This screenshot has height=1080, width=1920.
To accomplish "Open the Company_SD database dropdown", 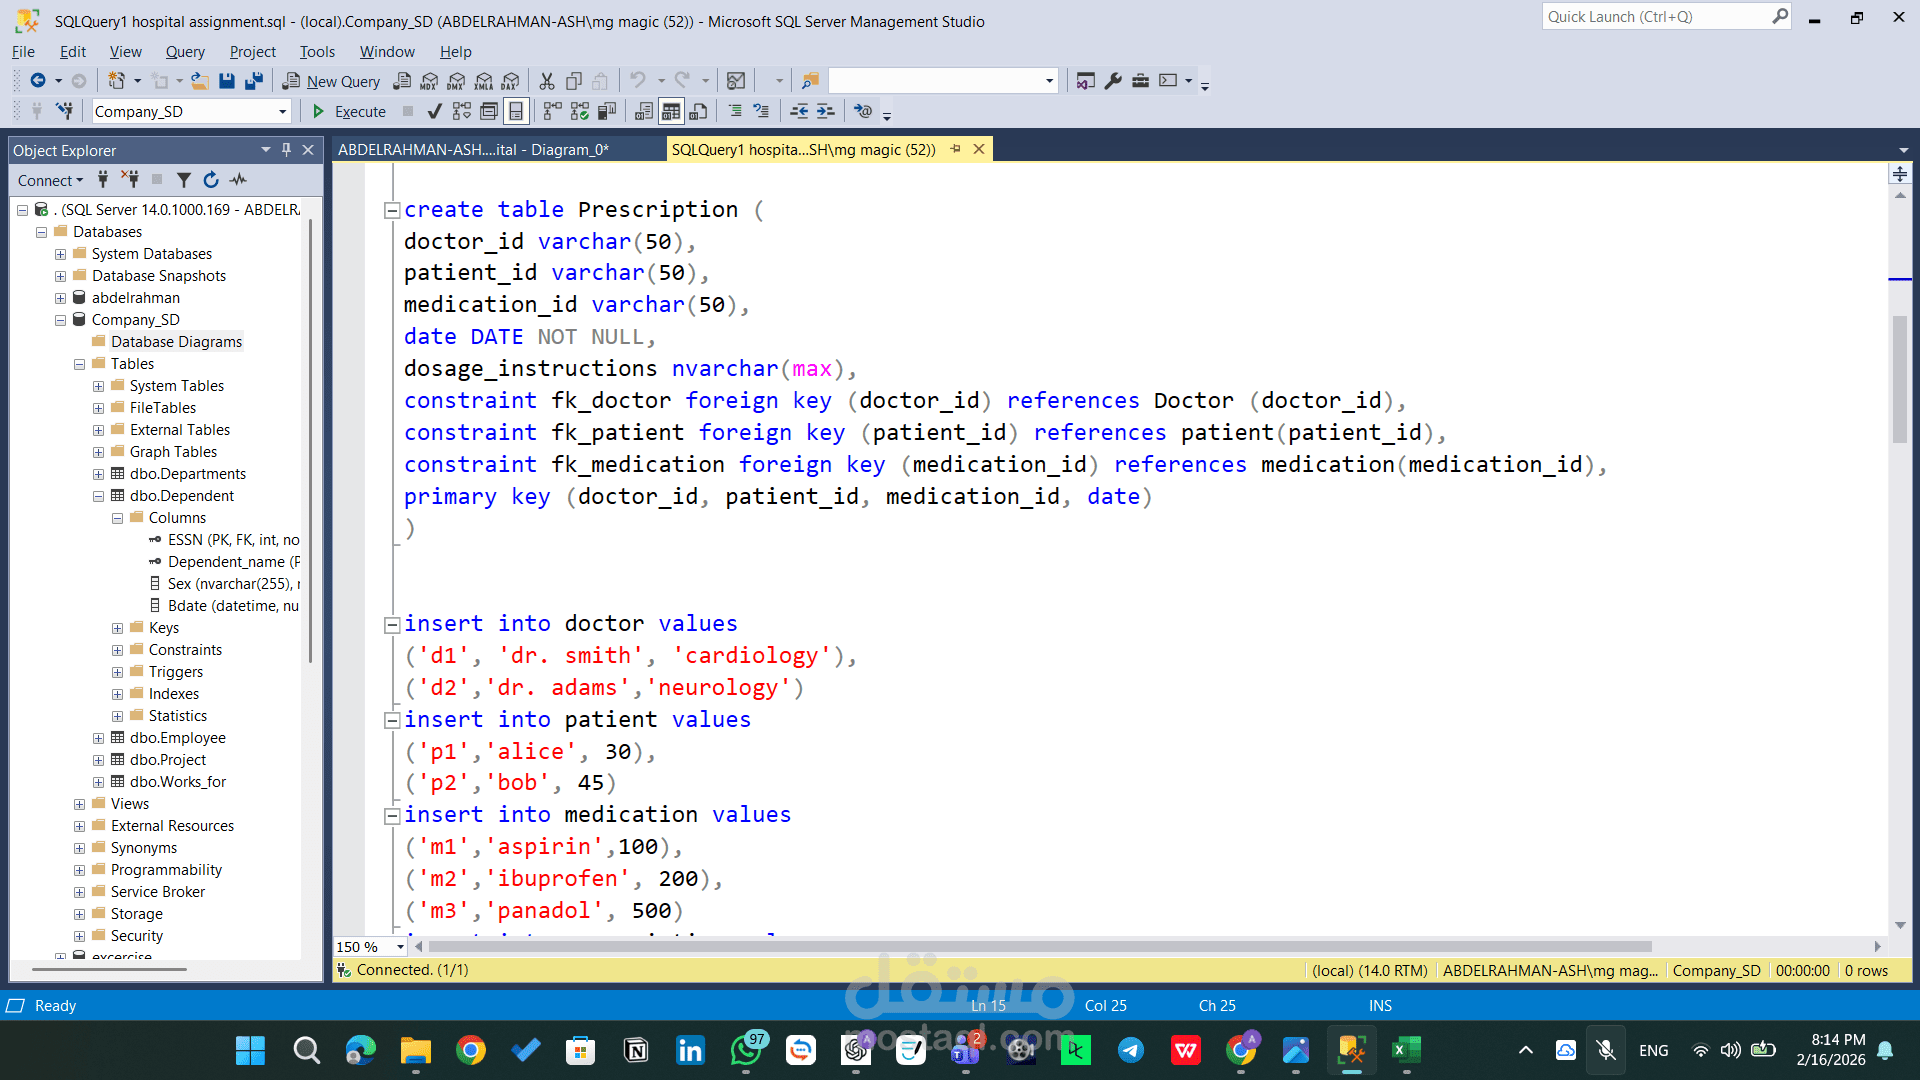I will [x=283, y=111].
